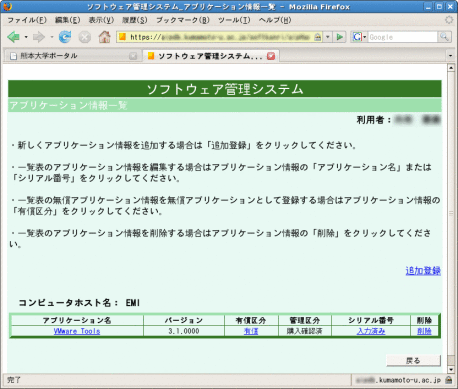The height and width of the screenshot is (389, 458).
Task: Click the コンピュータホスト名 EMI label
Action: (x=79, y=303)
